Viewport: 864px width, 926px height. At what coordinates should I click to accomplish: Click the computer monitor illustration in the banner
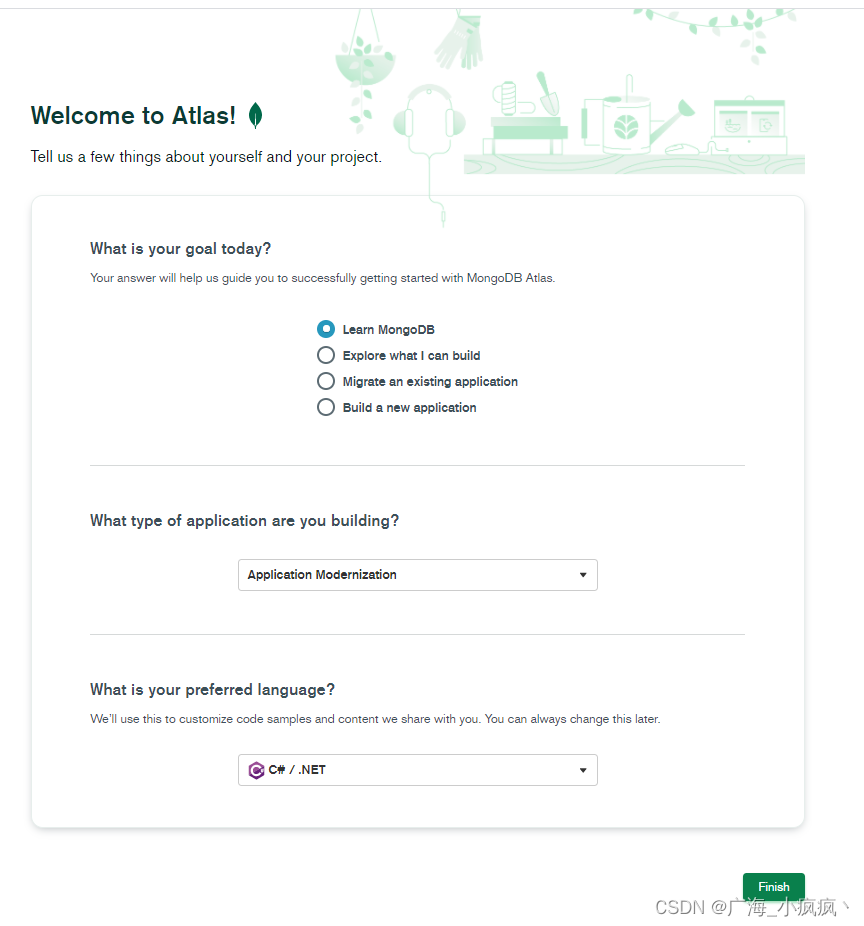point(748,124)
